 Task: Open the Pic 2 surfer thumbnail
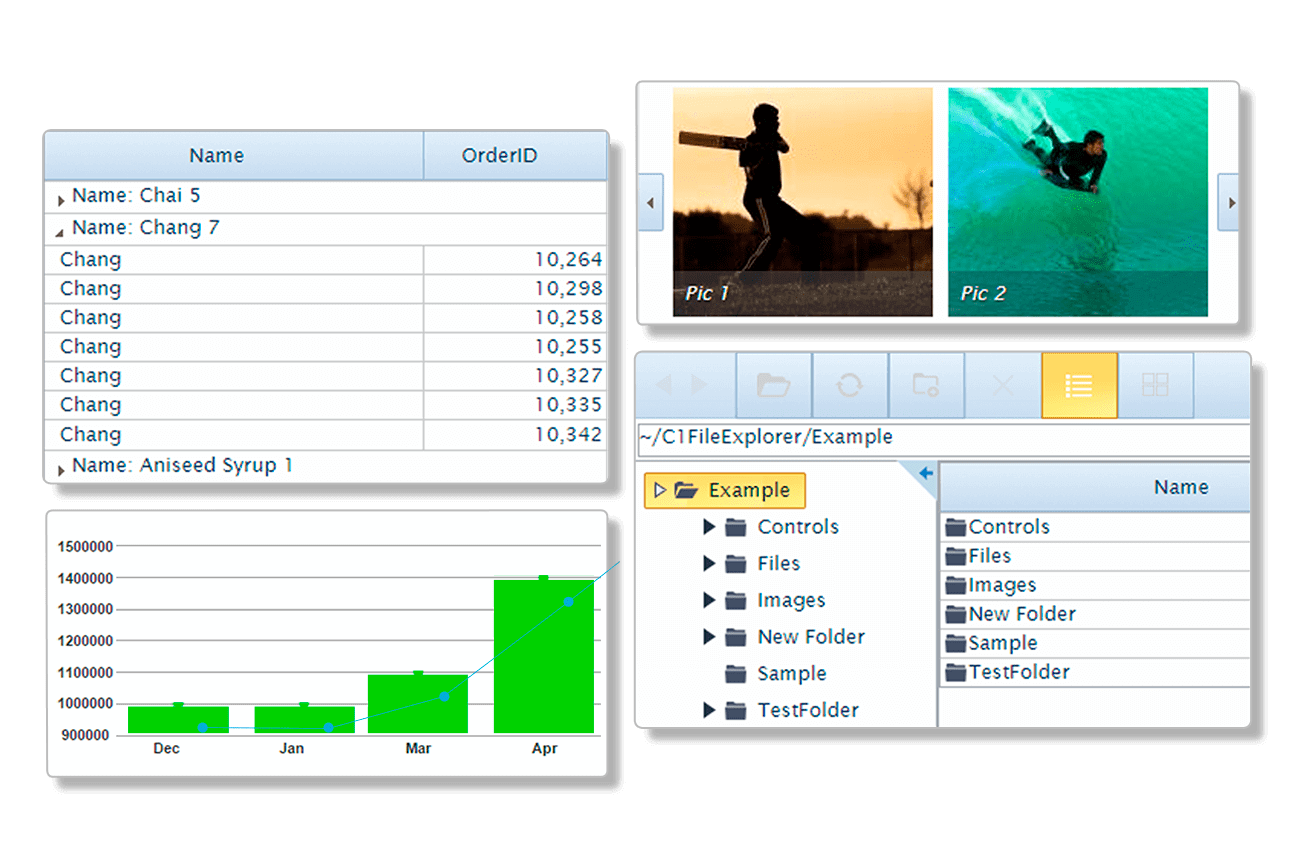(x=1078, y=202)
